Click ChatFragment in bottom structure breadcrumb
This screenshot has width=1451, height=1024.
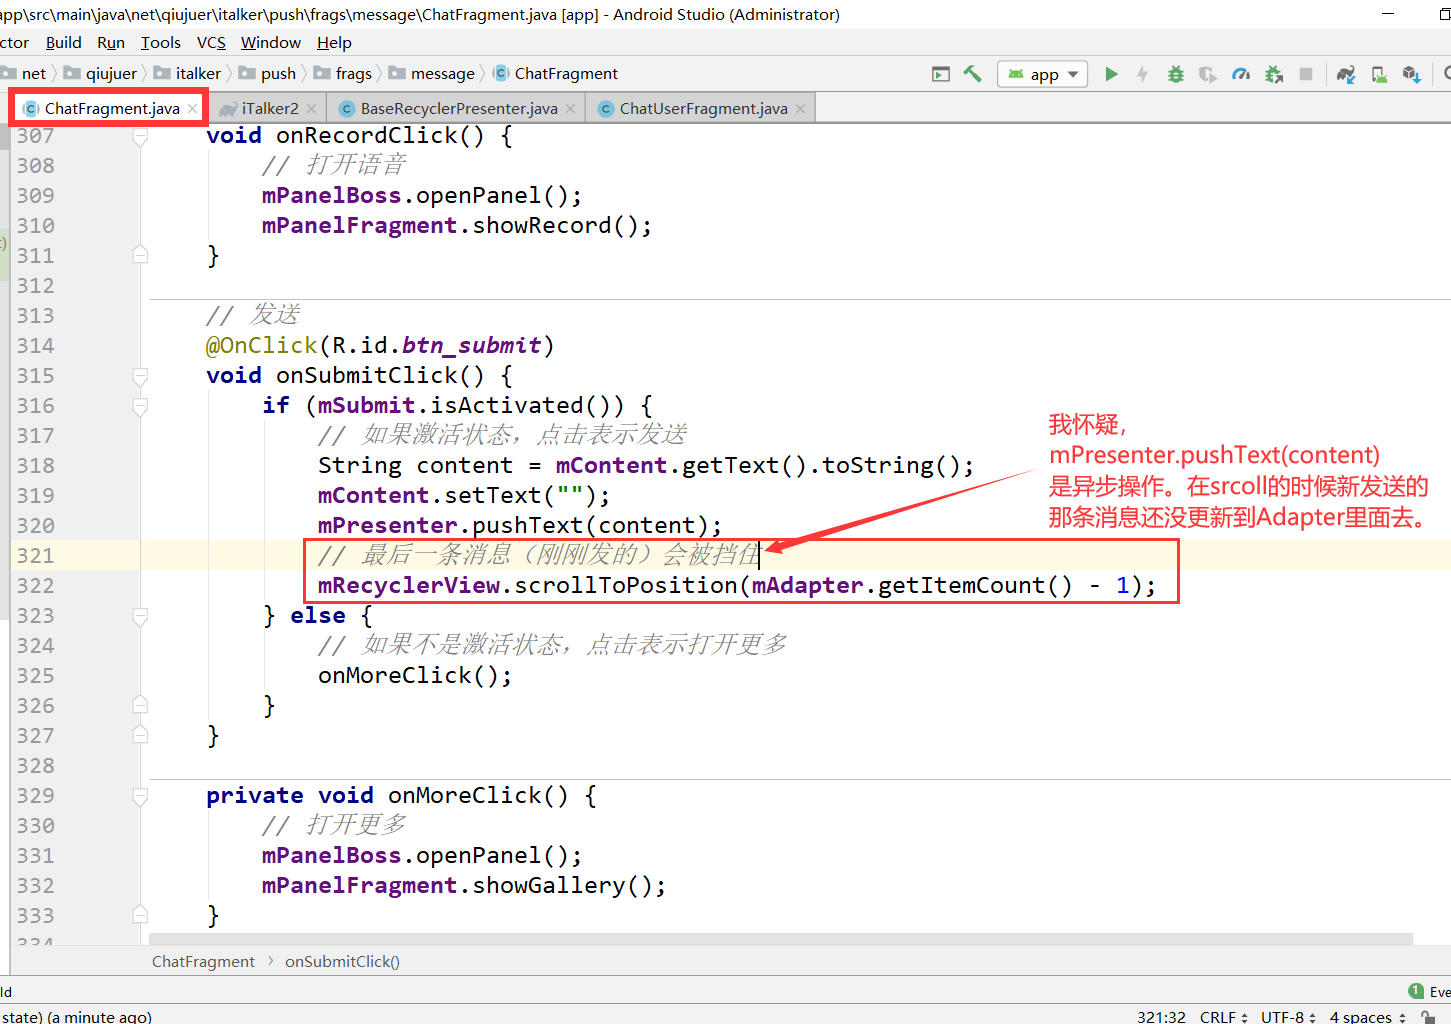[203, 961]
